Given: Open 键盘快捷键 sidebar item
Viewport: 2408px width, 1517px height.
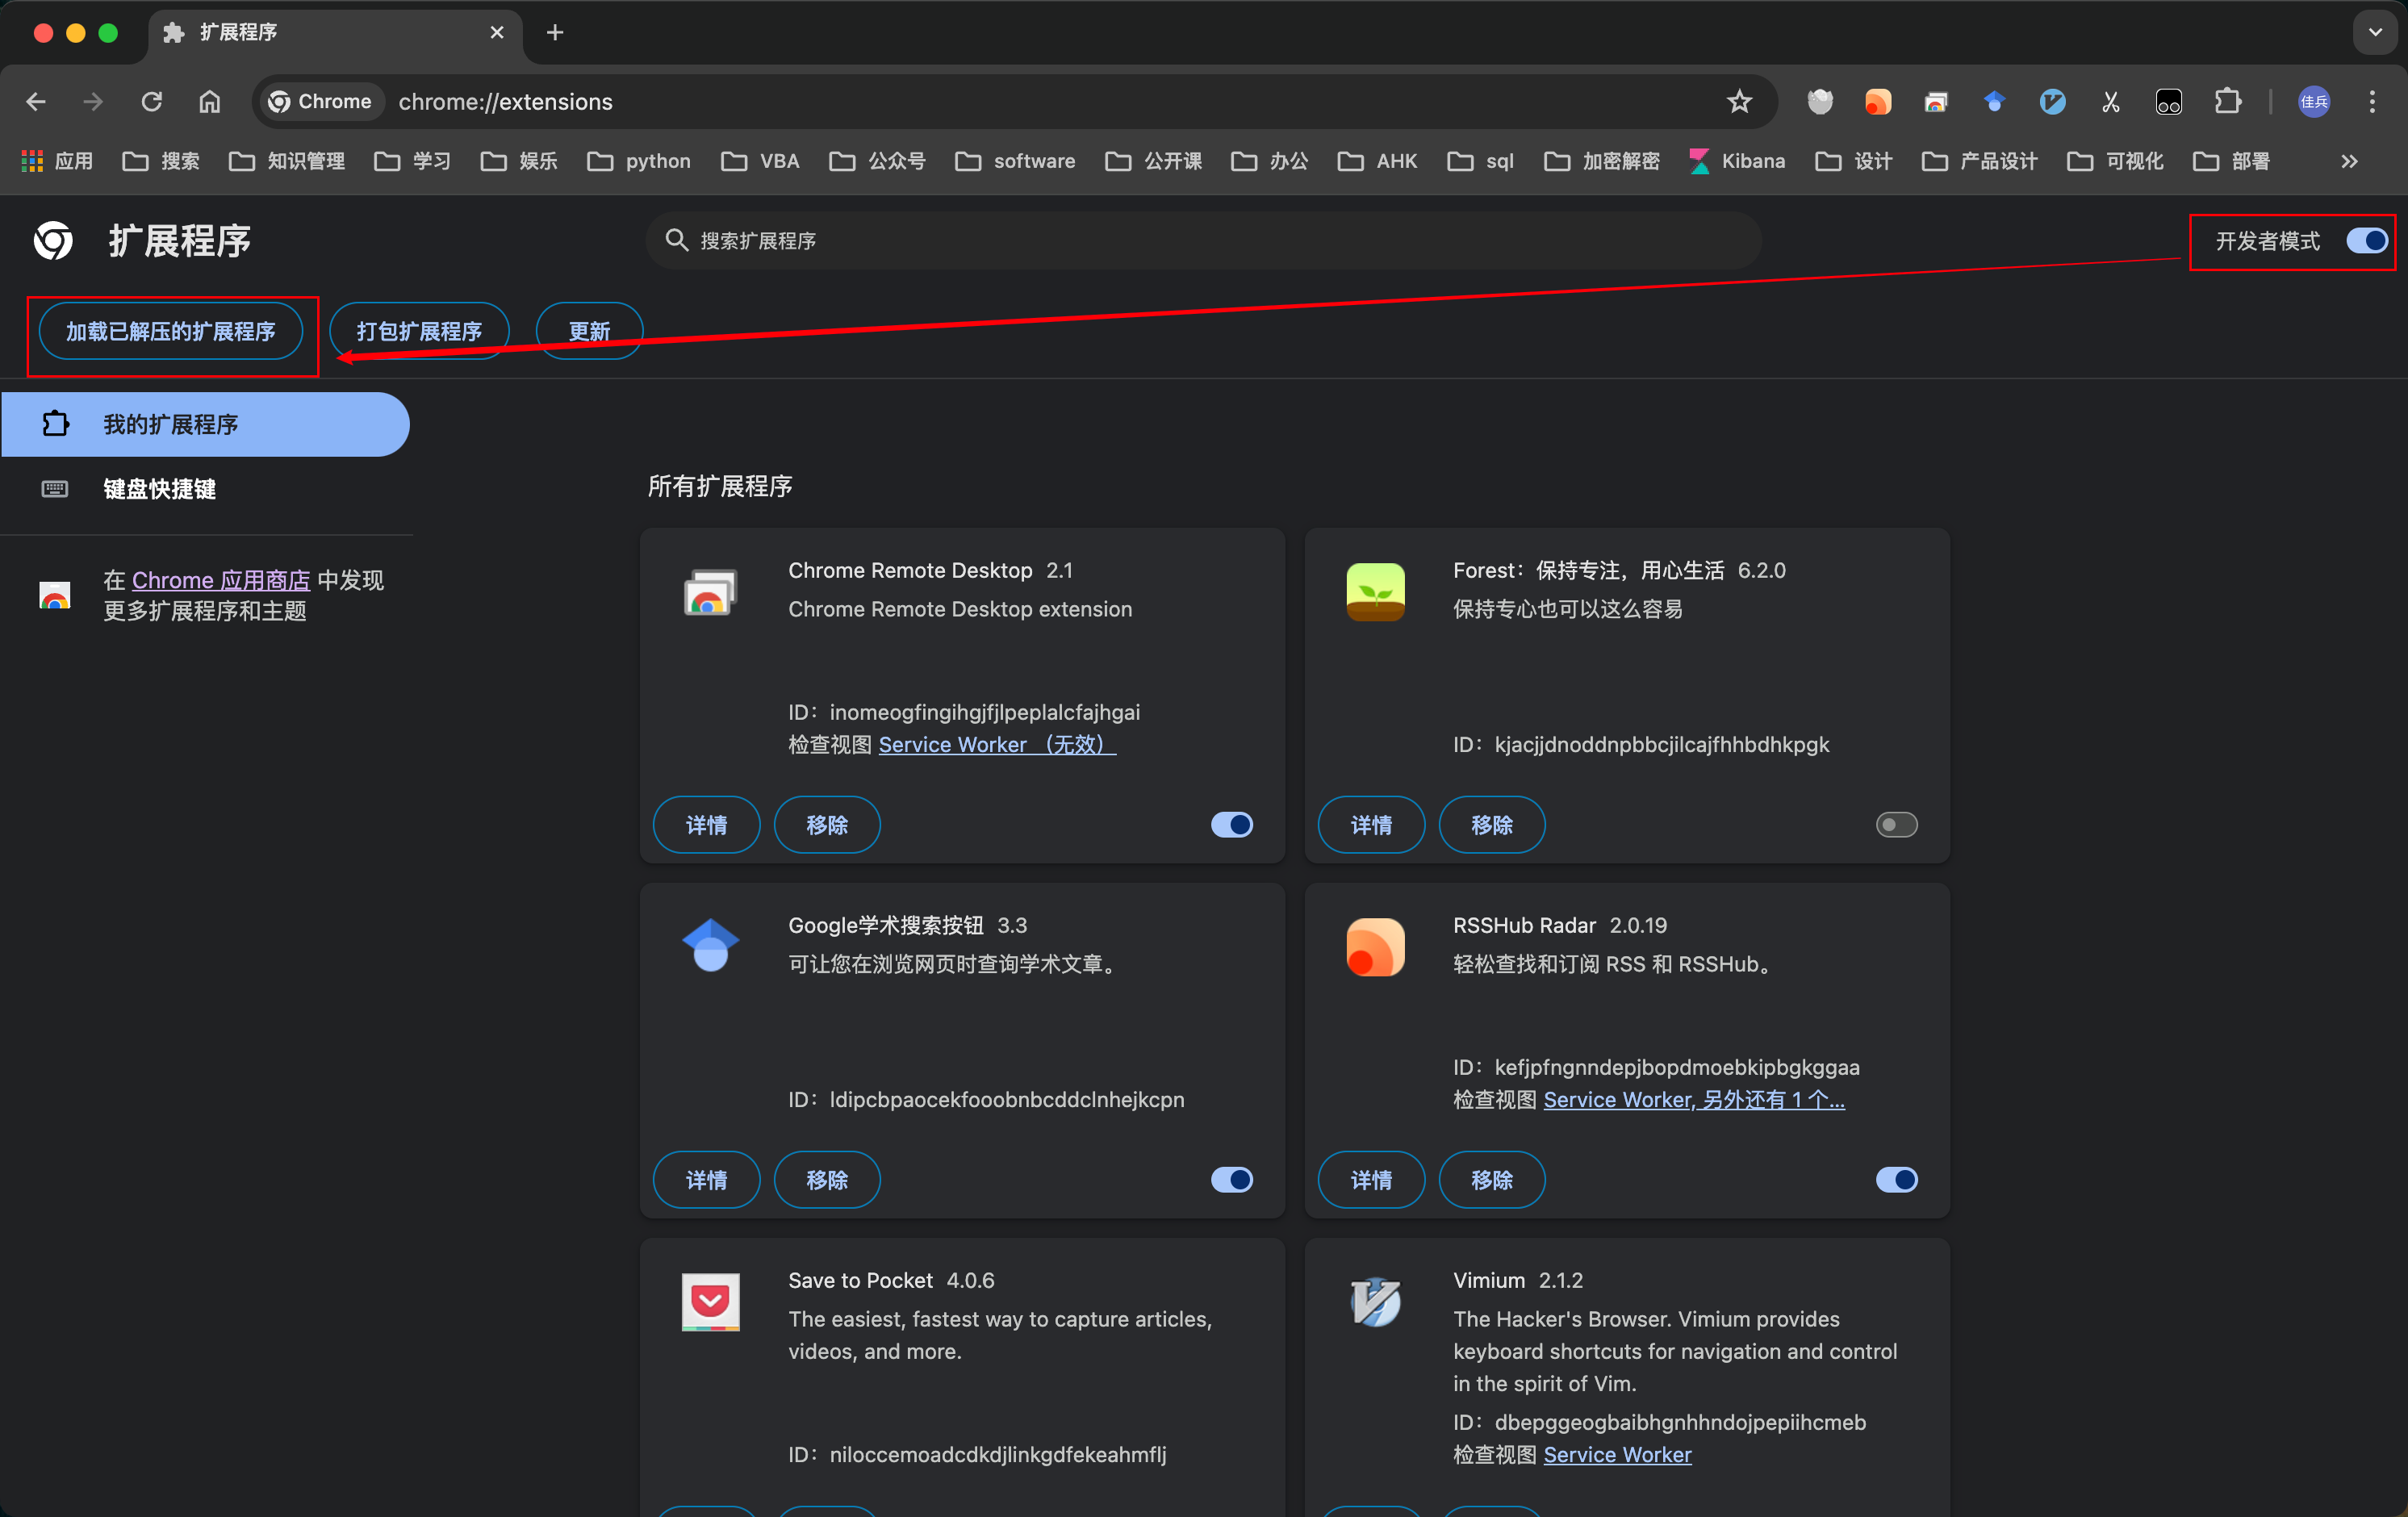Looking at the screenshot, I should click(205, 489).
